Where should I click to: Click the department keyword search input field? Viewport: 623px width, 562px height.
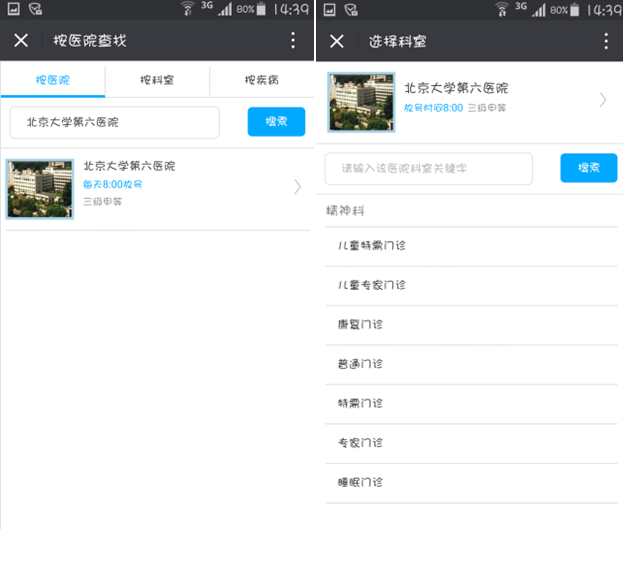coord(428,169)
